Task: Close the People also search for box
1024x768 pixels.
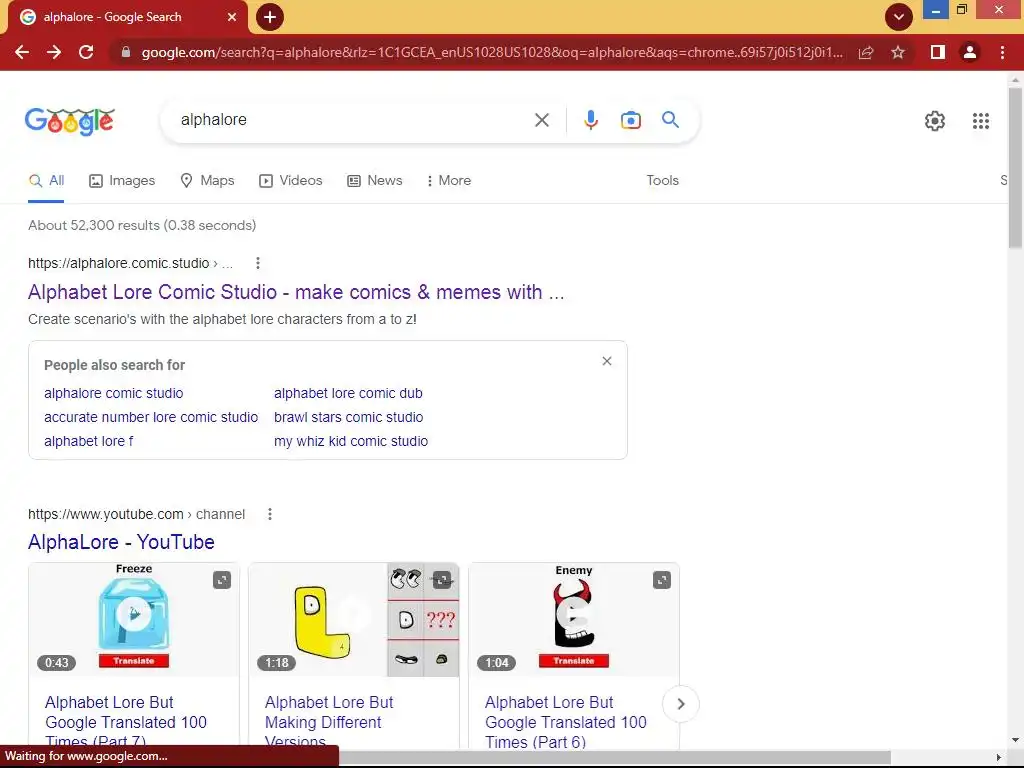Action: [607, 361]
